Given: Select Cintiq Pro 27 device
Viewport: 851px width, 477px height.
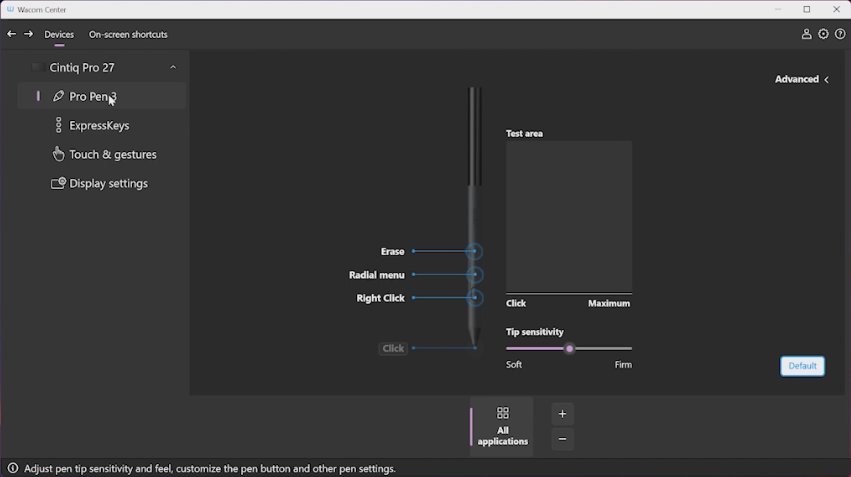Looking at the screenshot, I should coord(82,67).
